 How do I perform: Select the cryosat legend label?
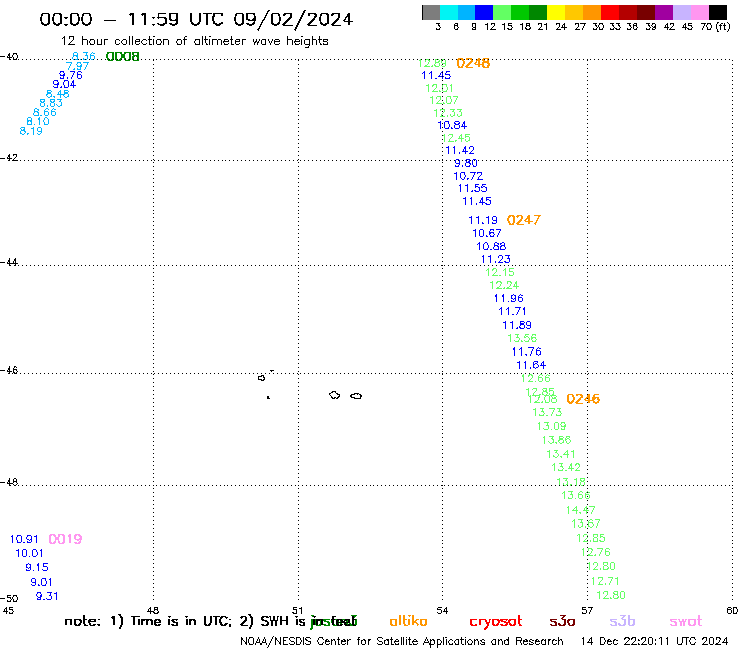click(496, 622)
